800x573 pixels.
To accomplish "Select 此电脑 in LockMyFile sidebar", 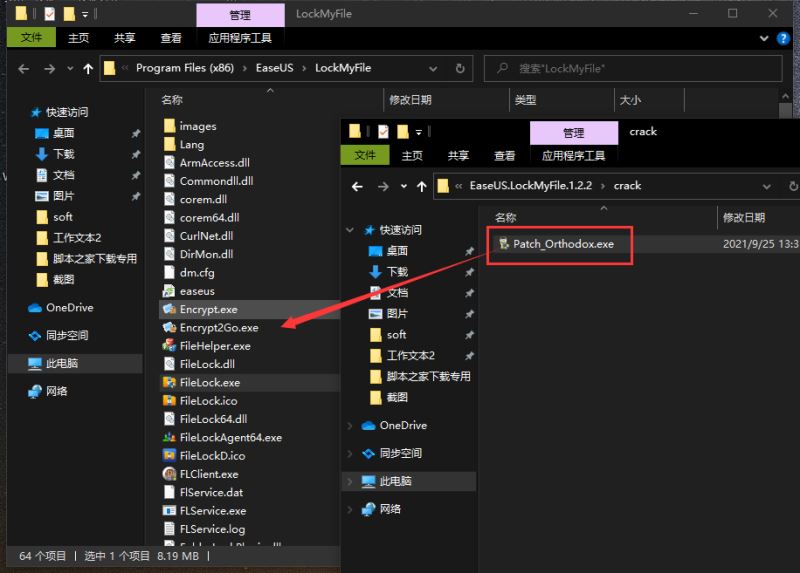I will pos(75,363).
